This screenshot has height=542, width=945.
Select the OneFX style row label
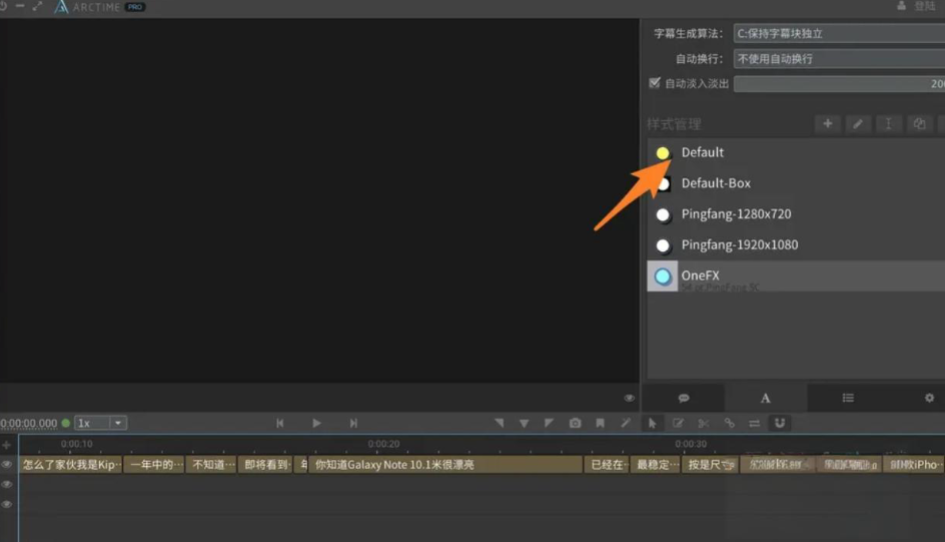700,276
